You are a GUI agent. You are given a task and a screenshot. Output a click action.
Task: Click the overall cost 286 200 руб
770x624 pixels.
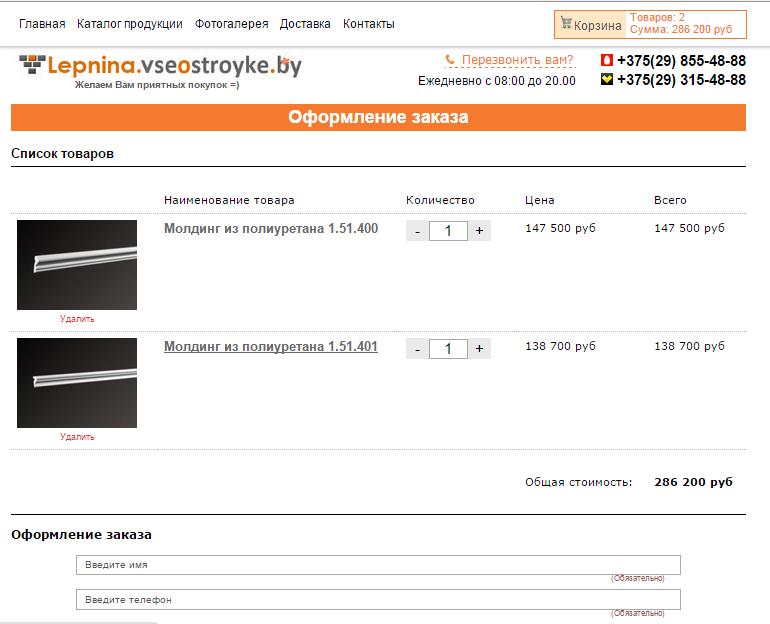(x=693, y=482)
